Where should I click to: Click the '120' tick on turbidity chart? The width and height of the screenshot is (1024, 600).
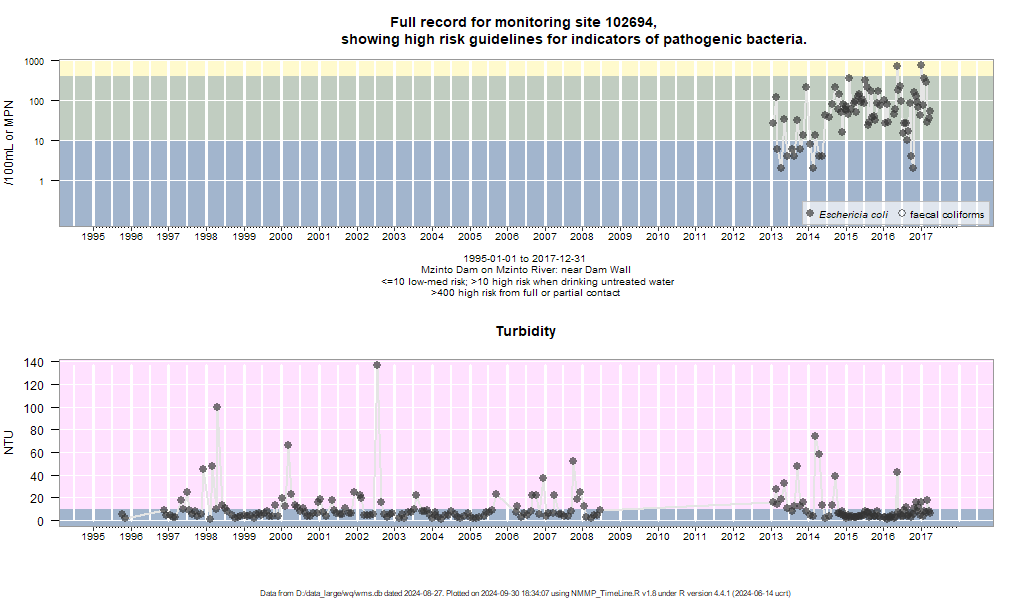[x=34, y=385]
